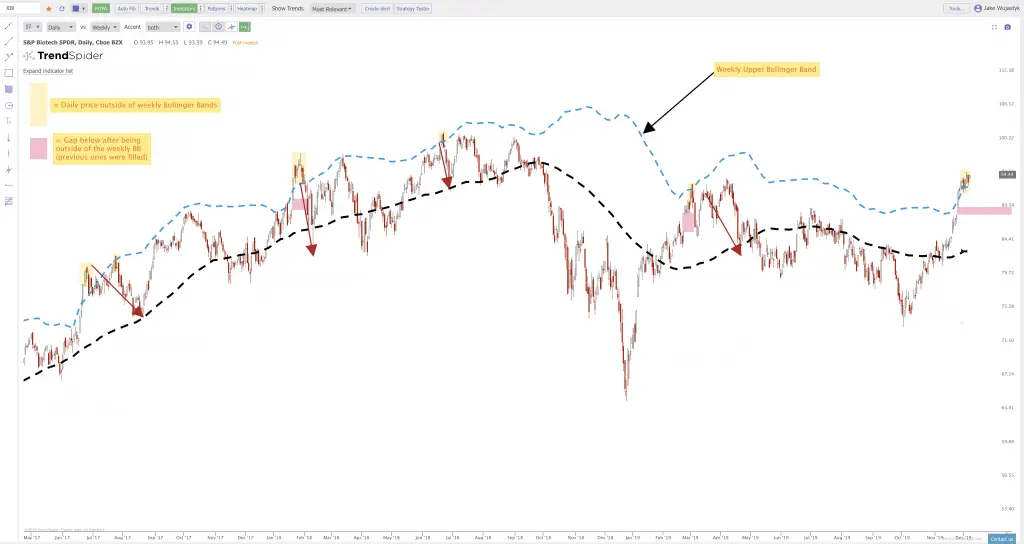Select the arrow line drawing tool
The image size is (1024, 544).
(x=8, y=57)
